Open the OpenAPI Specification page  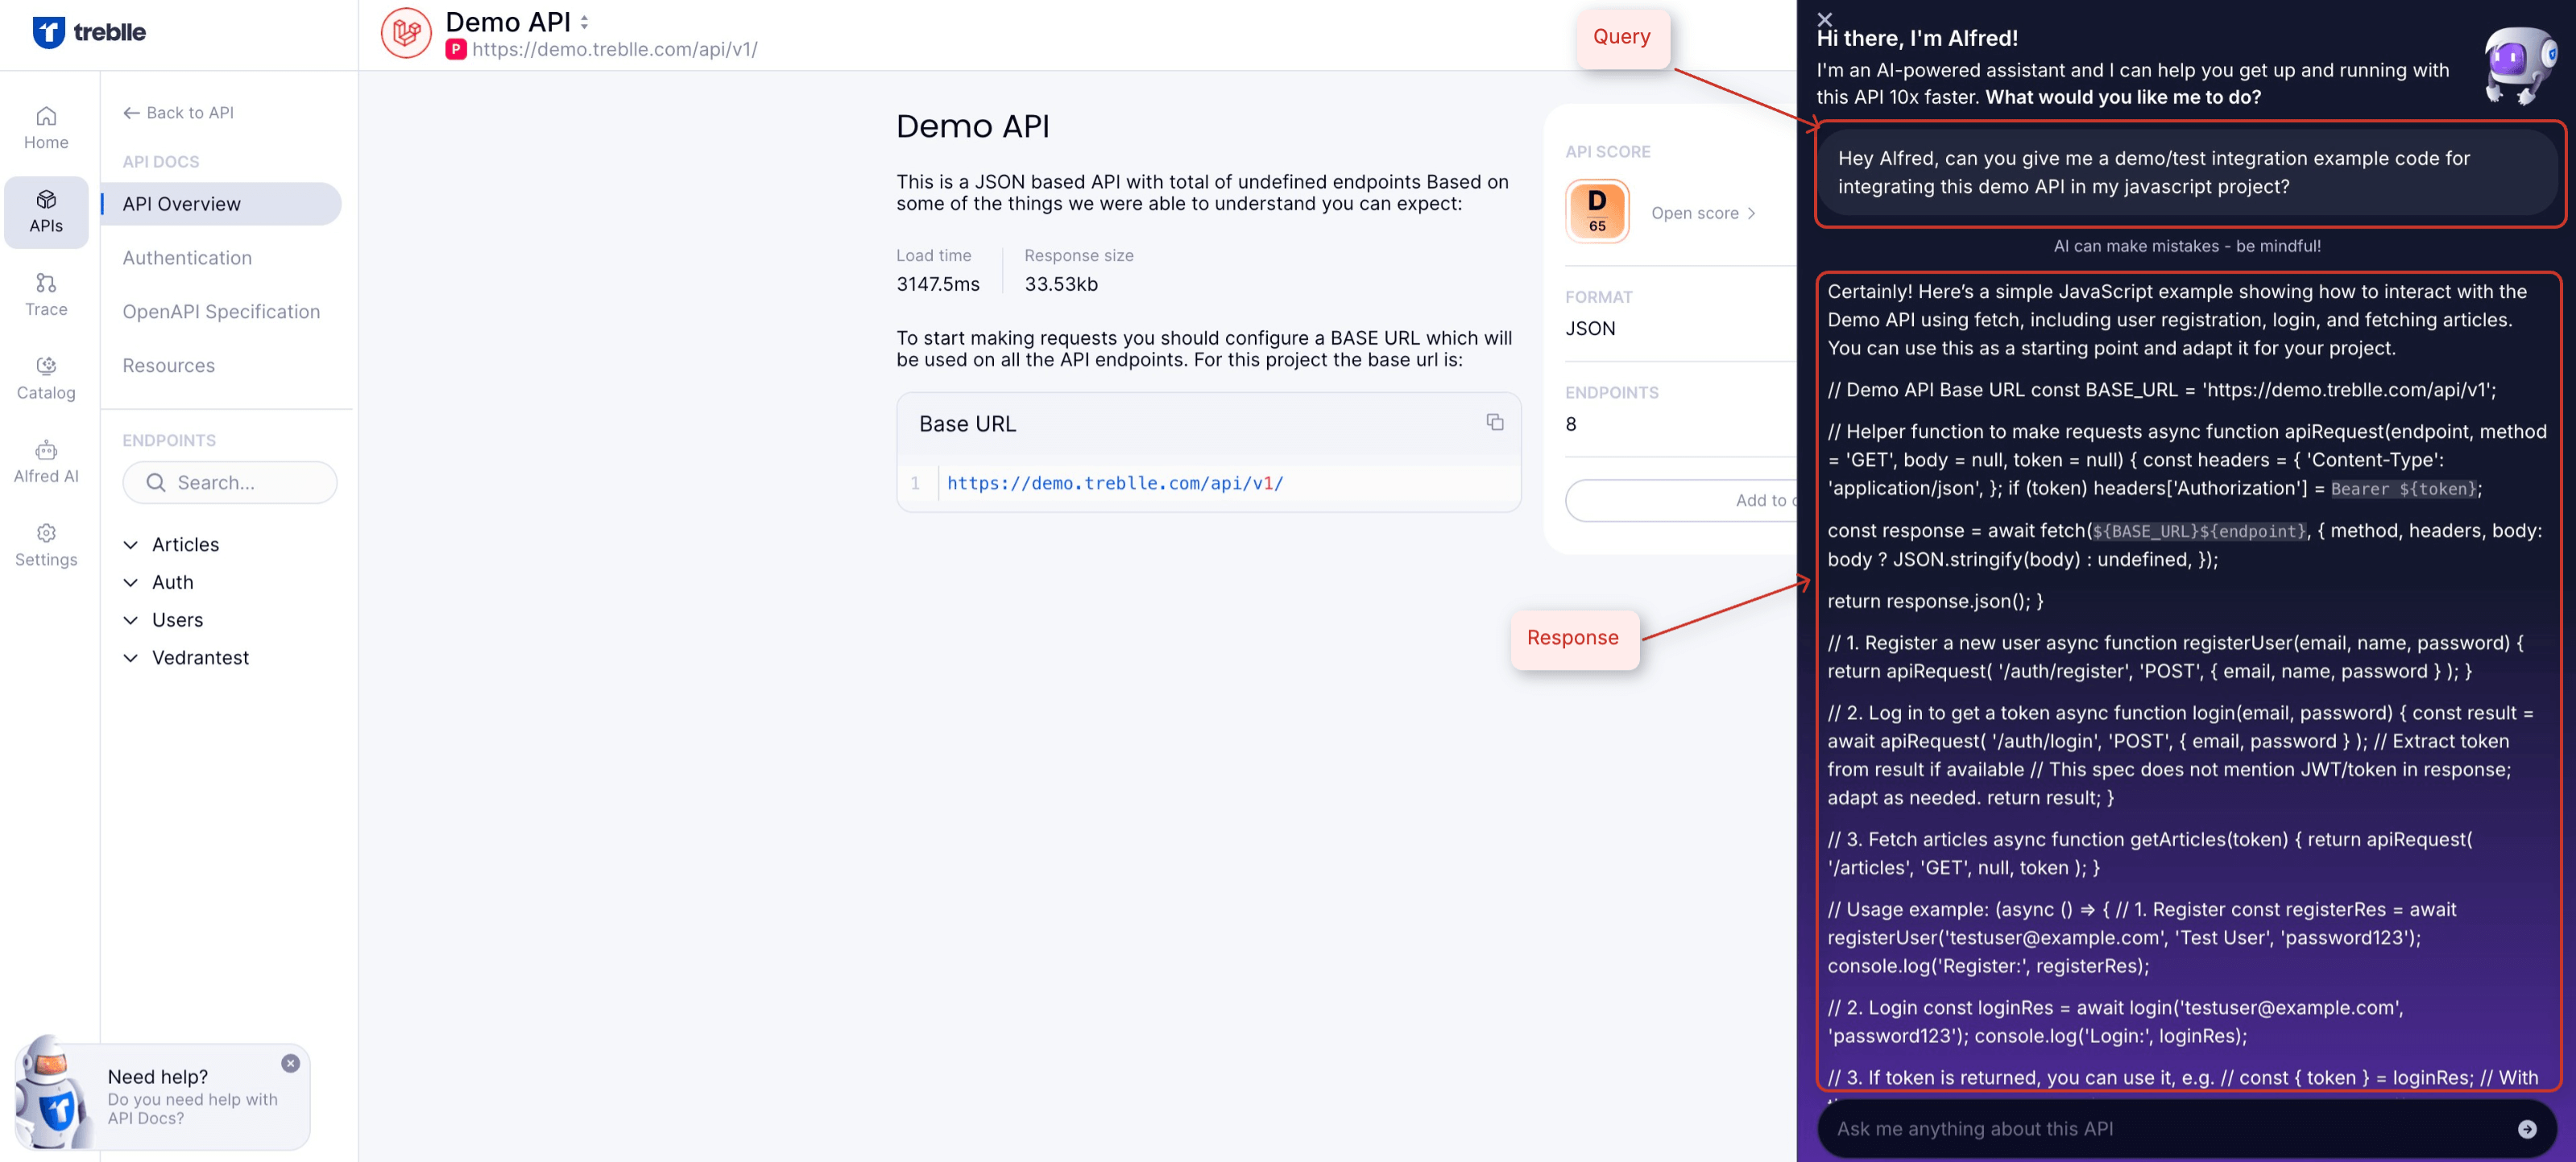point(221,312)
